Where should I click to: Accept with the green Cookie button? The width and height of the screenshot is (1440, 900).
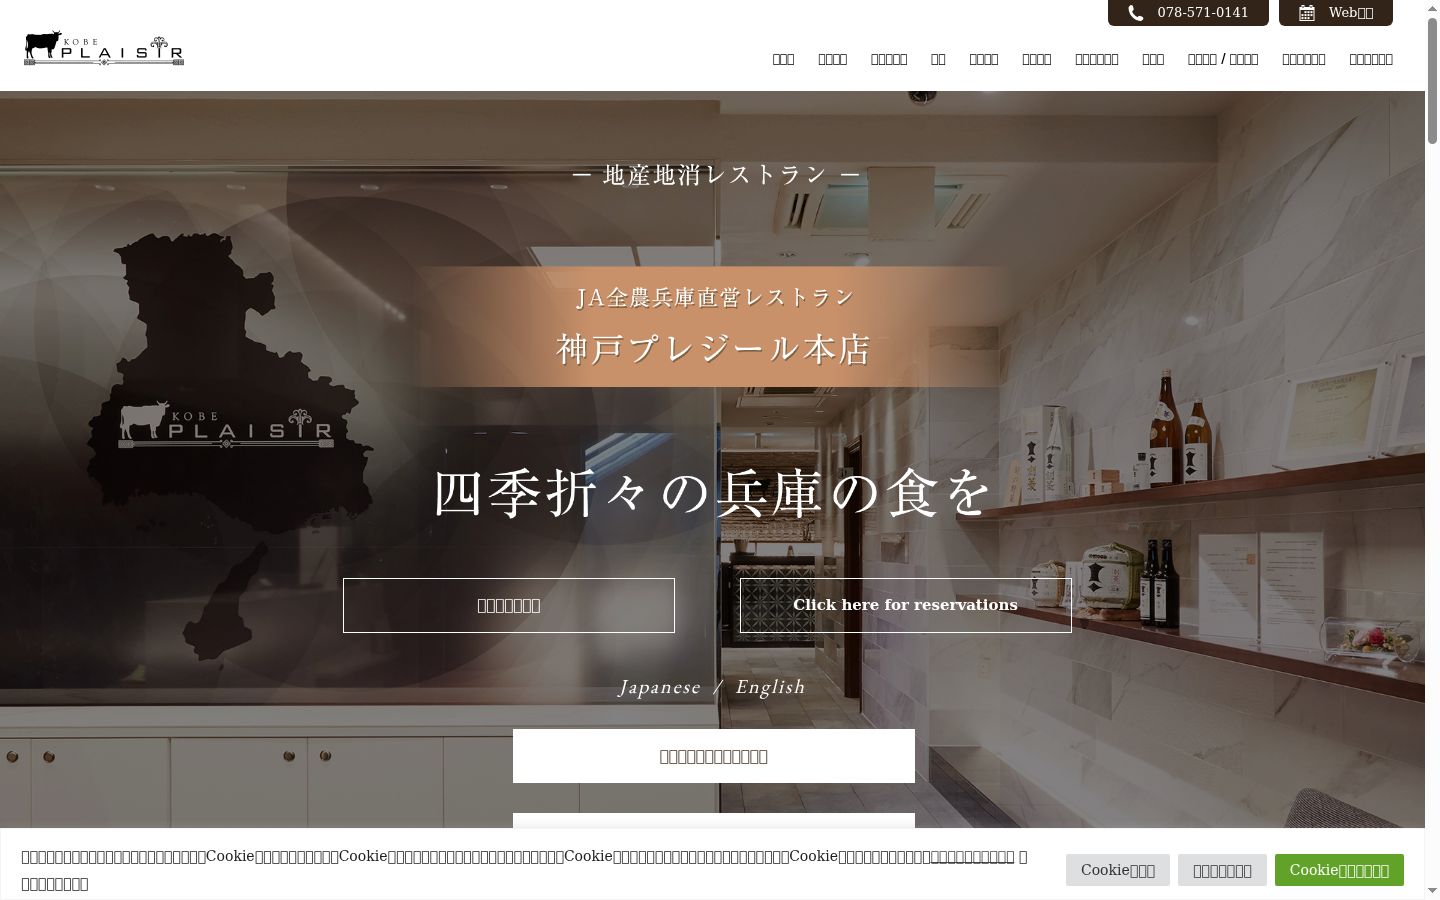pyautogui.click(x=1339, y=870)
